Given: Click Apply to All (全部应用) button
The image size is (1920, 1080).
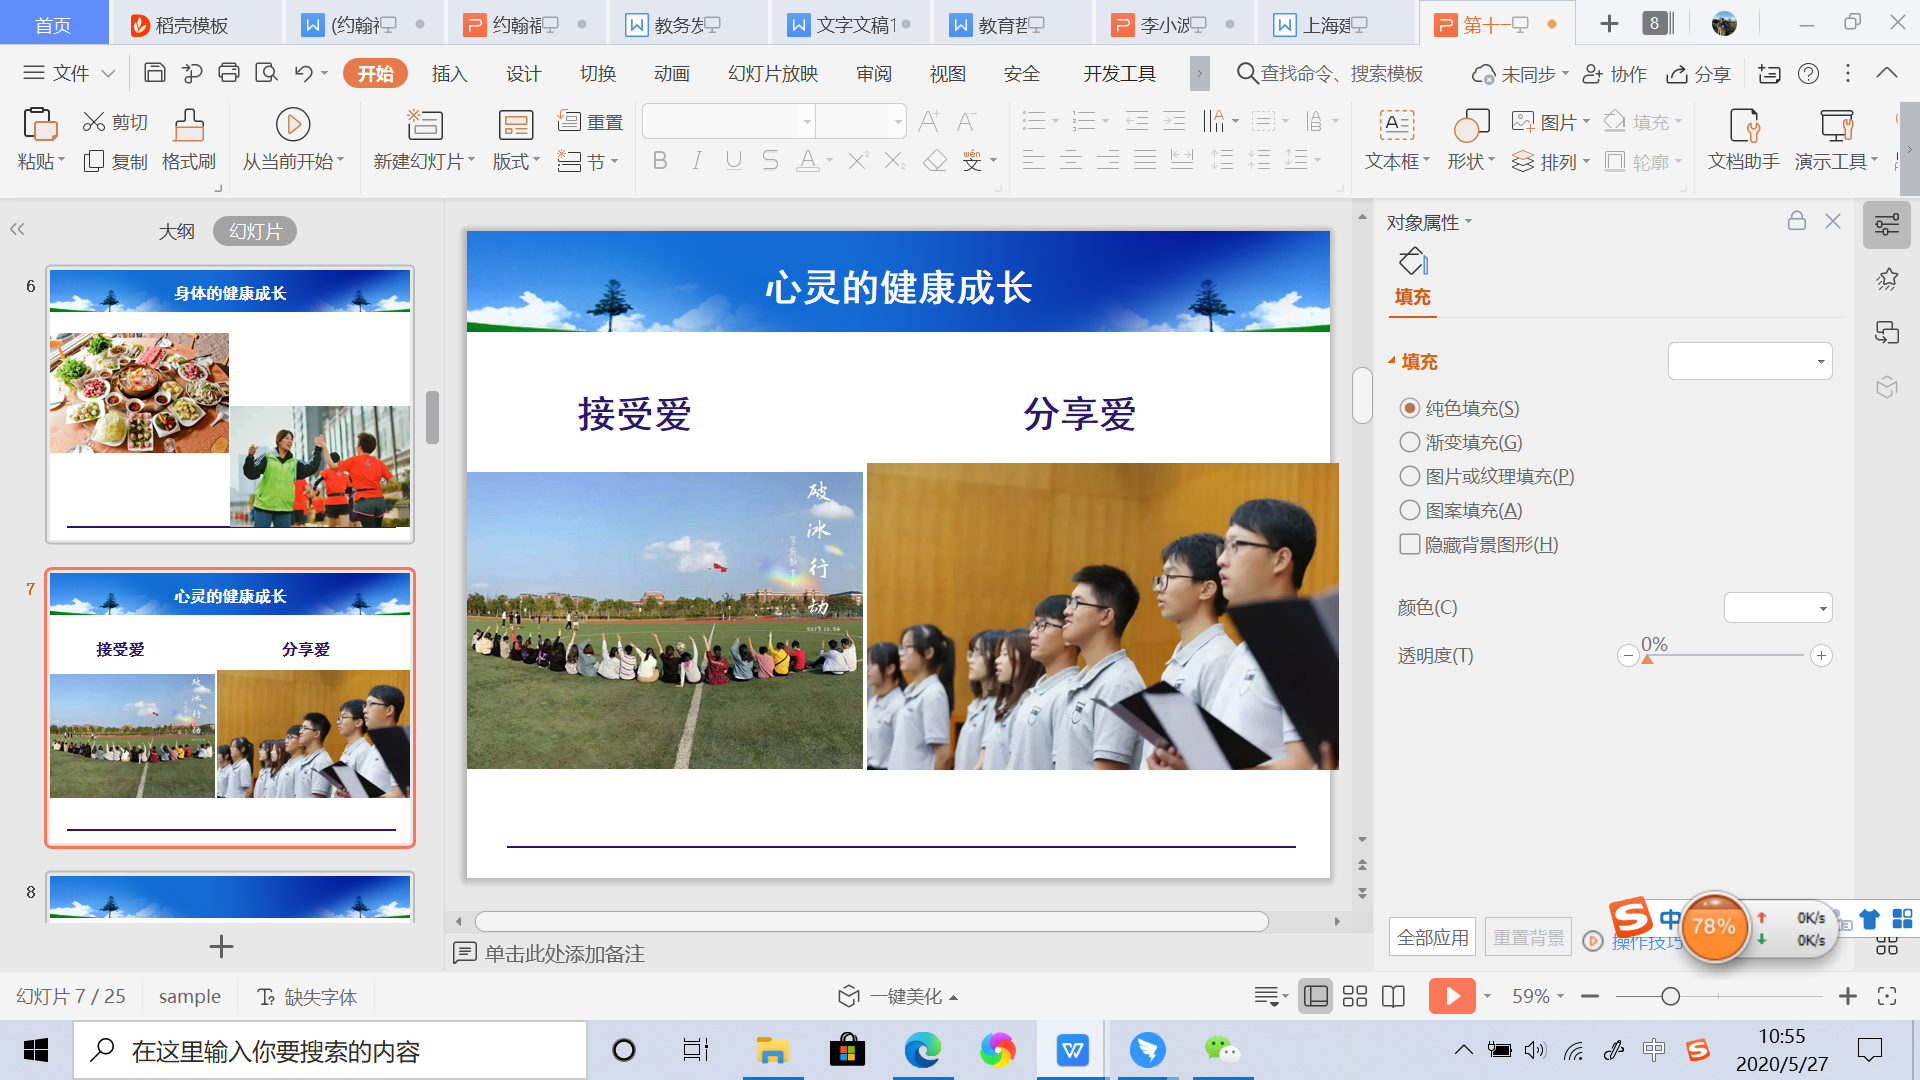Looking at the screenshot, I should [1432, 937].
